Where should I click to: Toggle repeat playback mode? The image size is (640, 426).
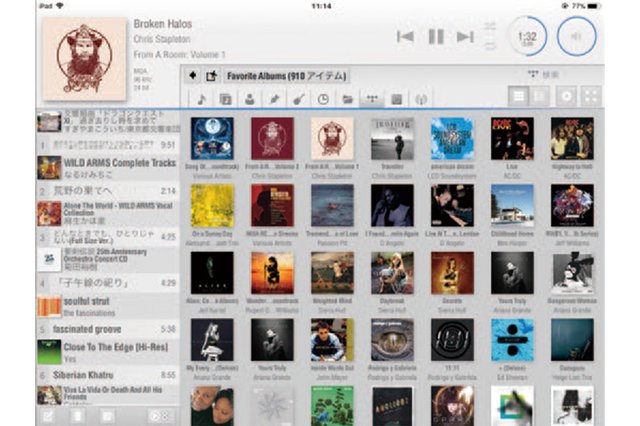[x=490, y=46]
